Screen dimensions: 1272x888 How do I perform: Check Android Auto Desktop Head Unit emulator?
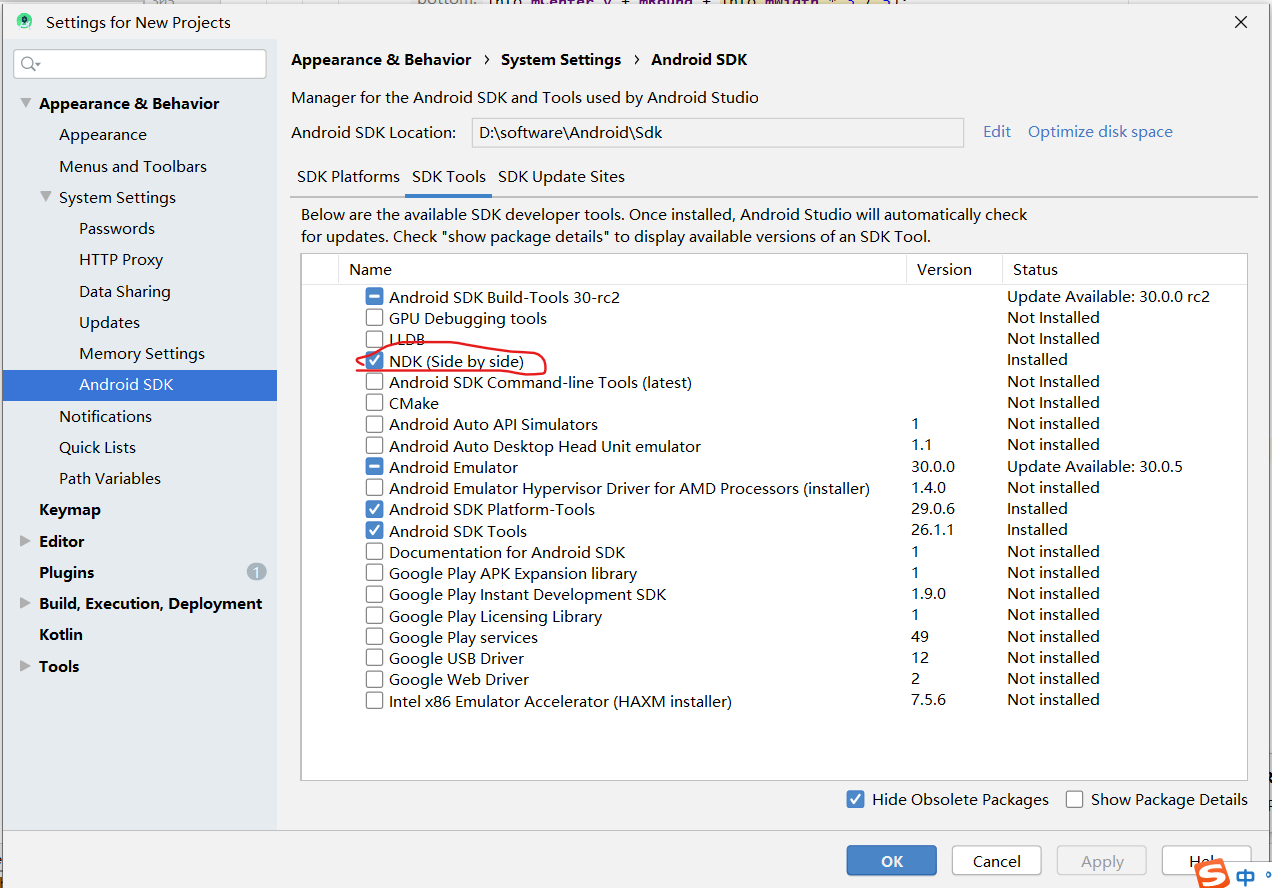pyautogui.click(x=374, y=445)
